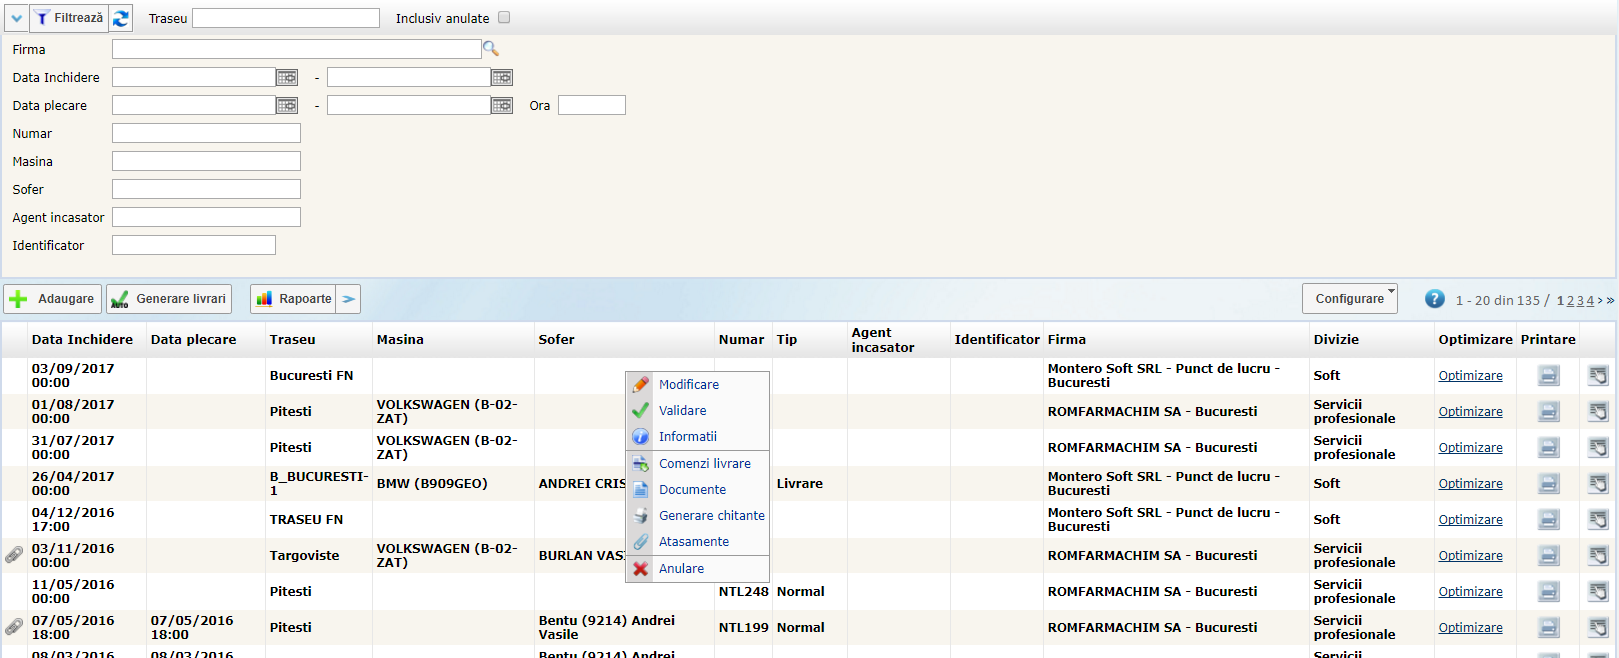Screen dimensions: 1619x658
Task: Open the Configurare dropdown
Action: point(1349,299)
